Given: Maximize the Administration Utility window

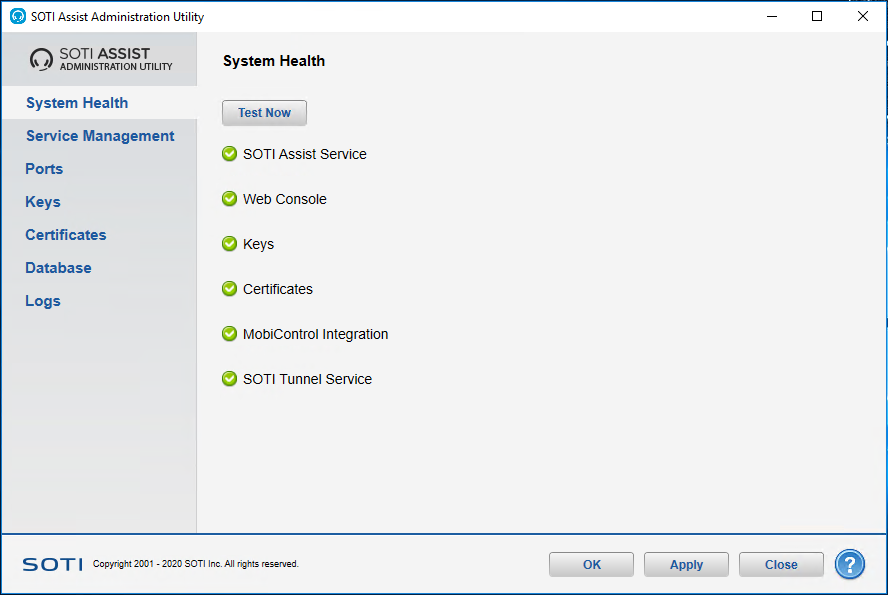Looking at the screenshot, I should [817, 16].
